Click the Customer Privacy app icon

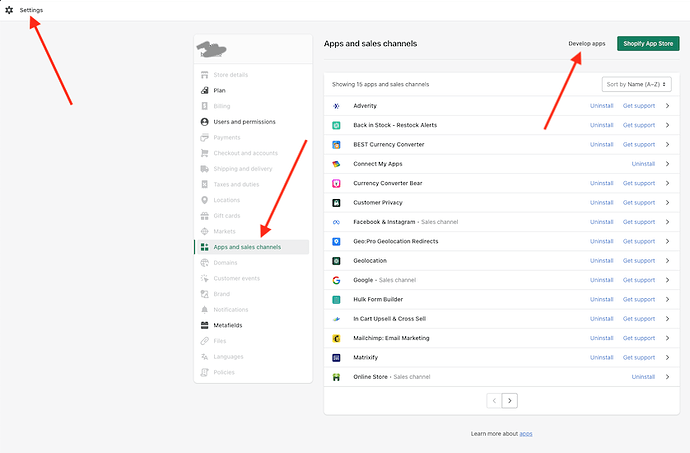336,203
